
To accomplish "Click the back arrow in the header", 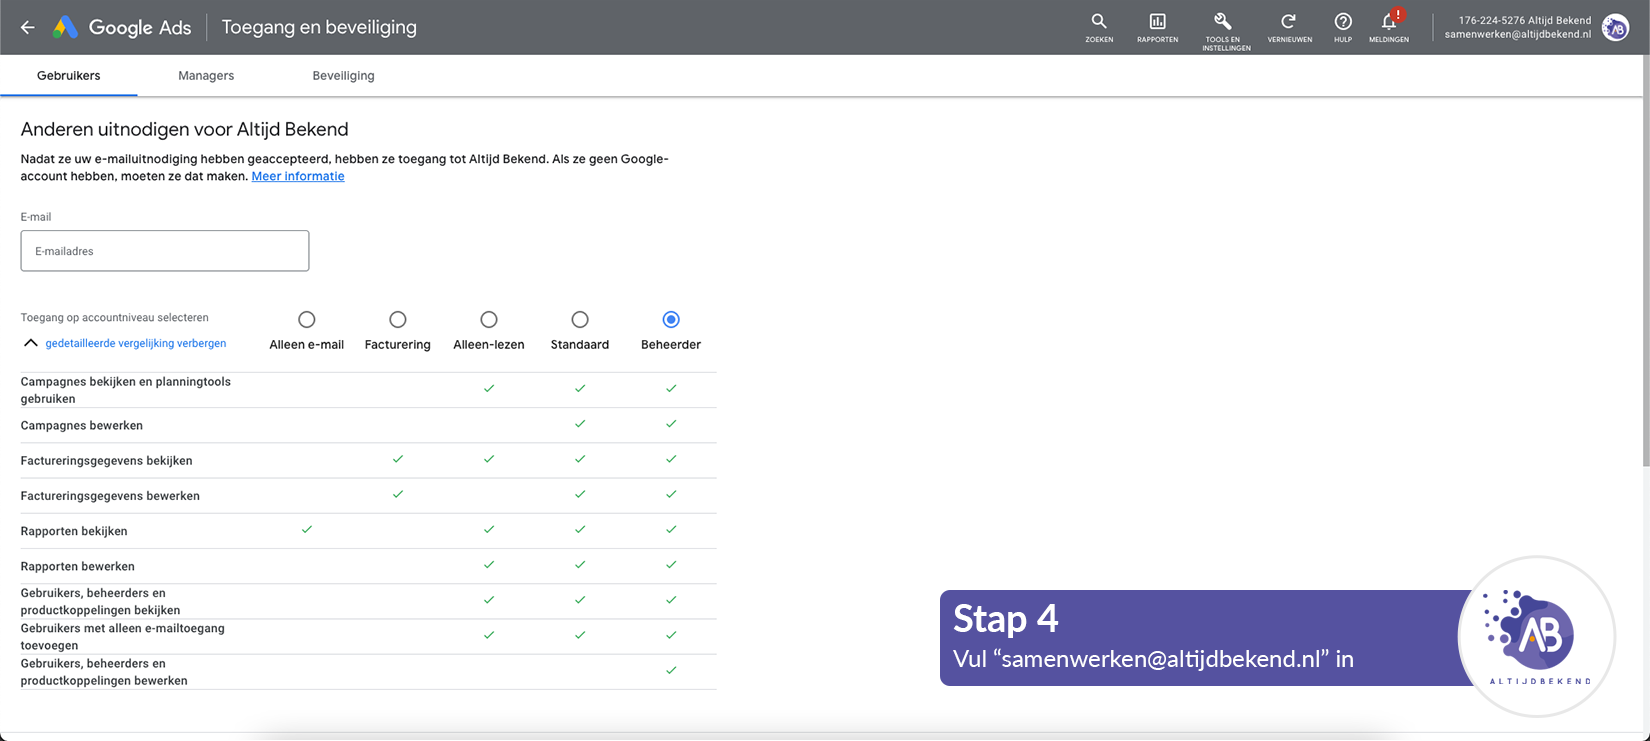I will coord(28,28).
